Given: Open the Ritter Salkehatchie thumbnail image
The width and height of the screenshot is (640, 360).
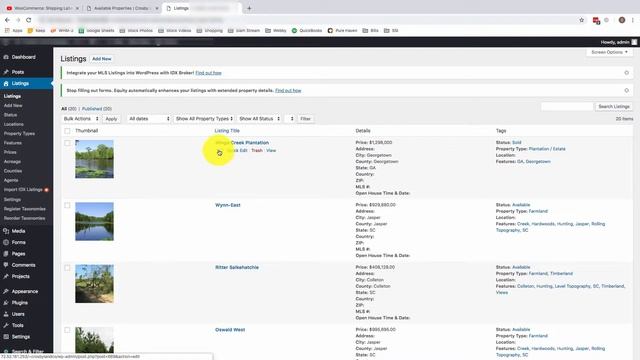Looking at the screenshot, I should (94, 284).
